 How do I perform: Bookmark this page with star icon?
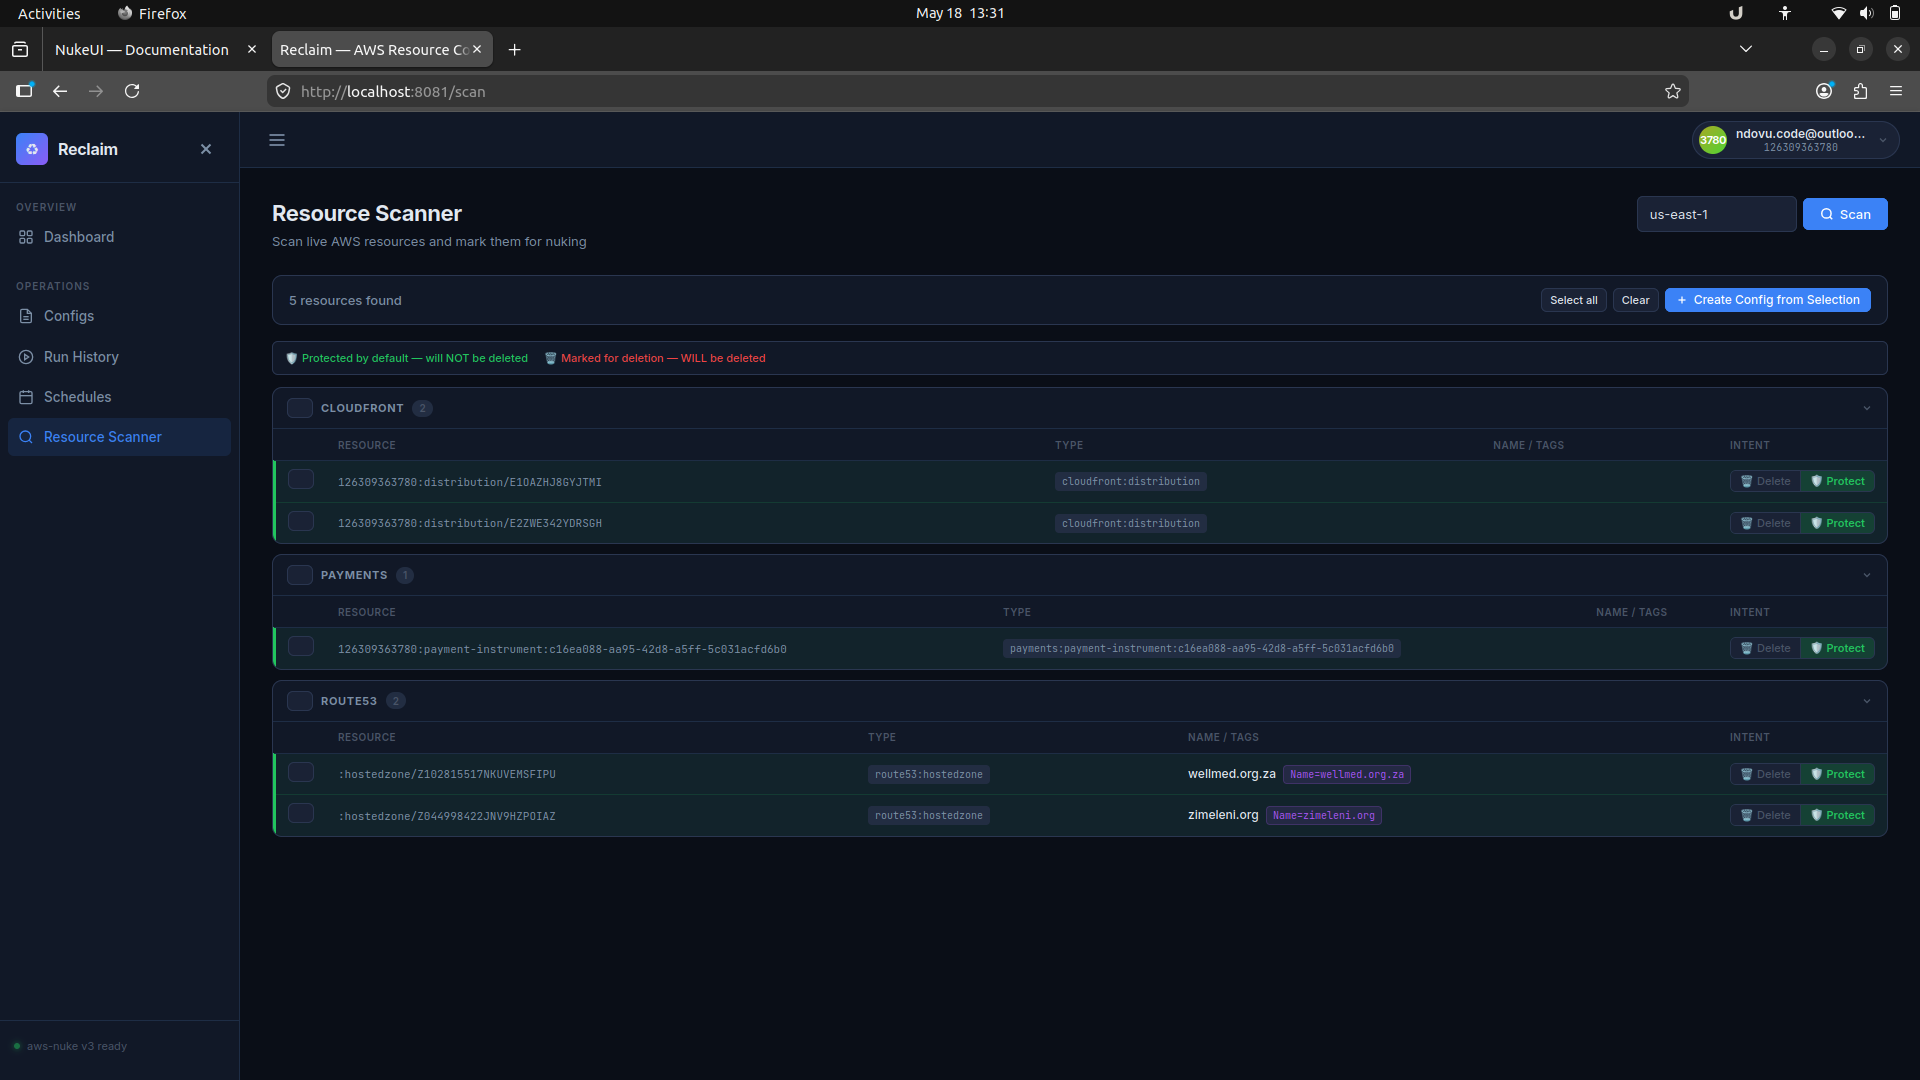[x=1672, y=91]
